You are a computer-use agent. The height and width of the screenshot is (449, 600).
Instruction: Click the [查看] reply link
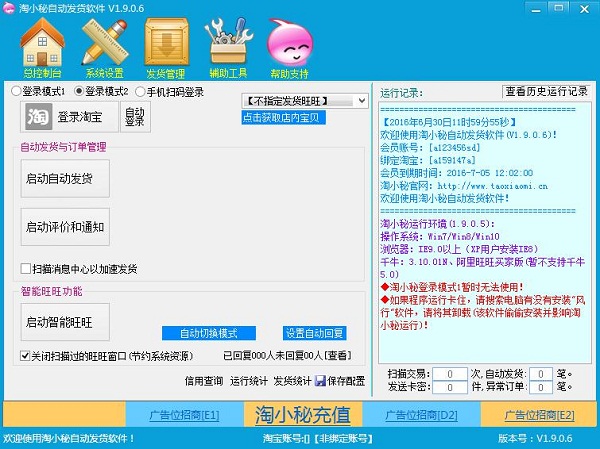click(x=338, y=356)
